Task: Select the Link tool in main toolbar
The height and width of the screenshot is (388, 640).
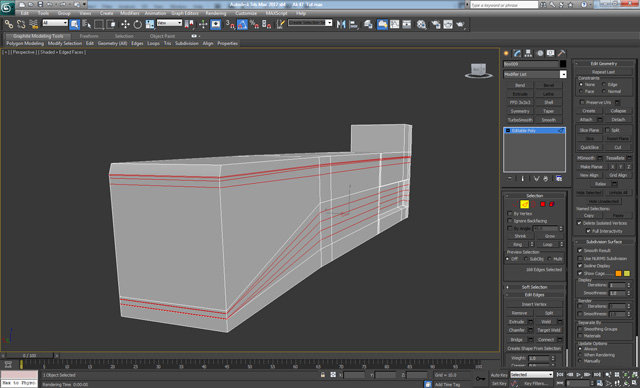Action: (x=8, y=24)
